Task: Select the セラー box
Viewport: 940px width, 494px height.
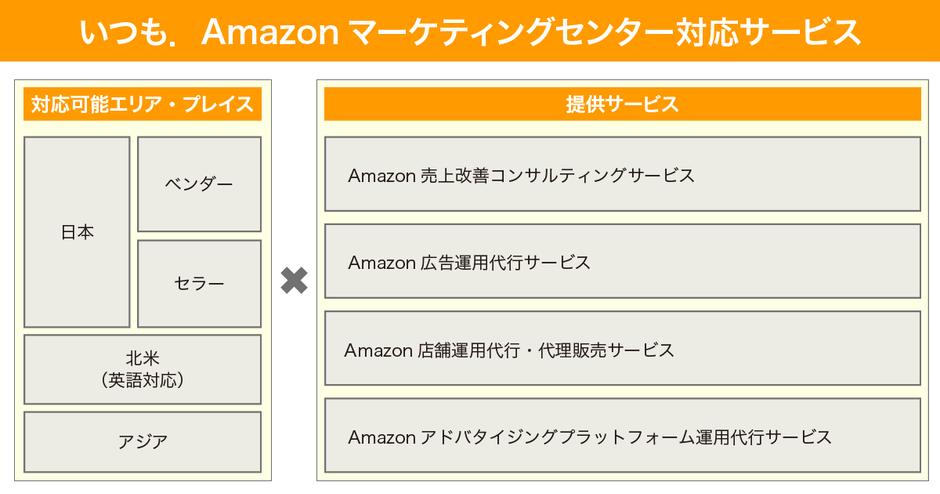Action: pyautogui.click(x=199, y=283)
